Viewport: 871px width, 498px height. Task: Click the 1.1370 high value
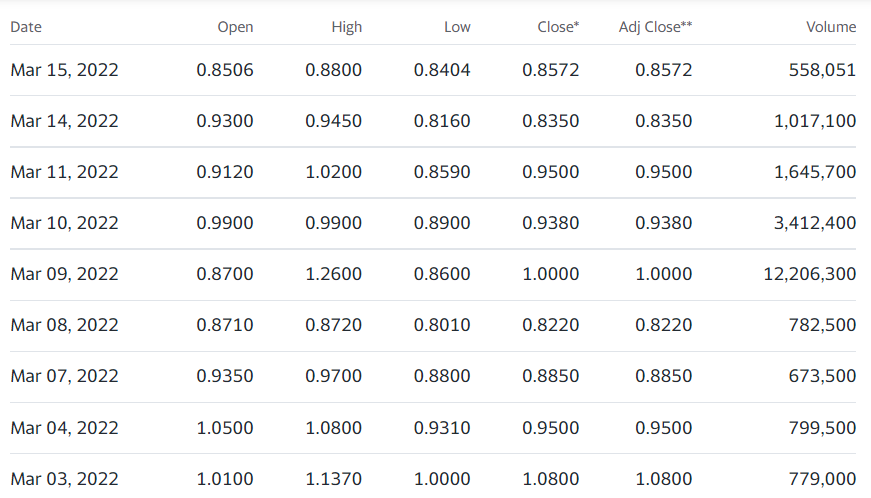point(333,479)
